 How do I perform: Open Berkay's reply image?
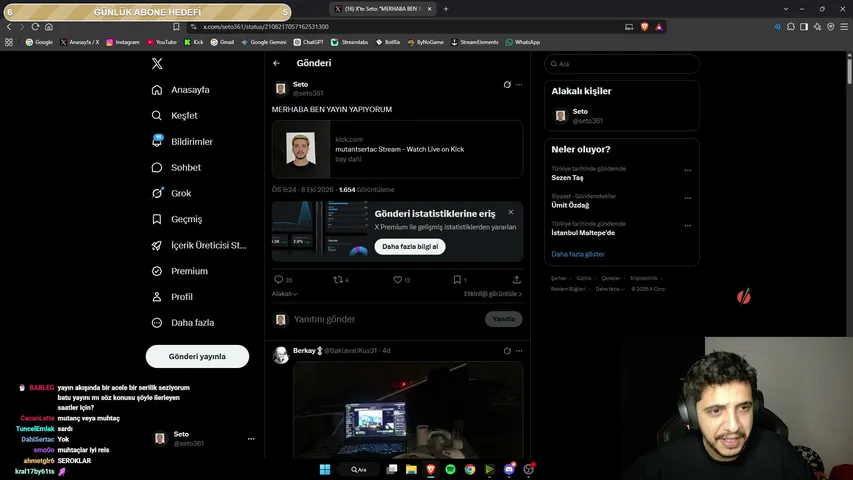point(408,409)
